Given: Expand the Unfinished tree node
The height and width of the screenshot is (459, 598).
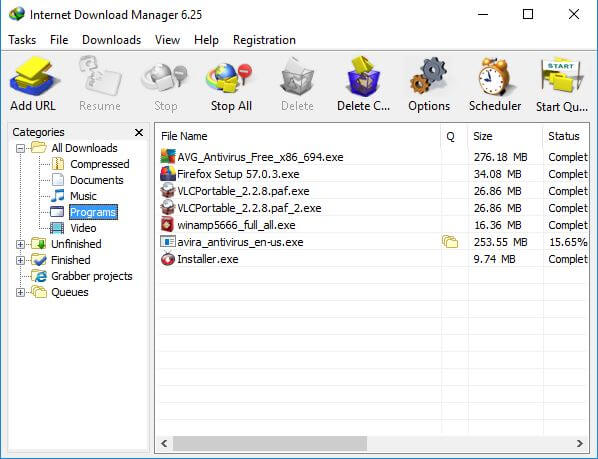Looking at the screenshot, I should click(x=21, y=244).
